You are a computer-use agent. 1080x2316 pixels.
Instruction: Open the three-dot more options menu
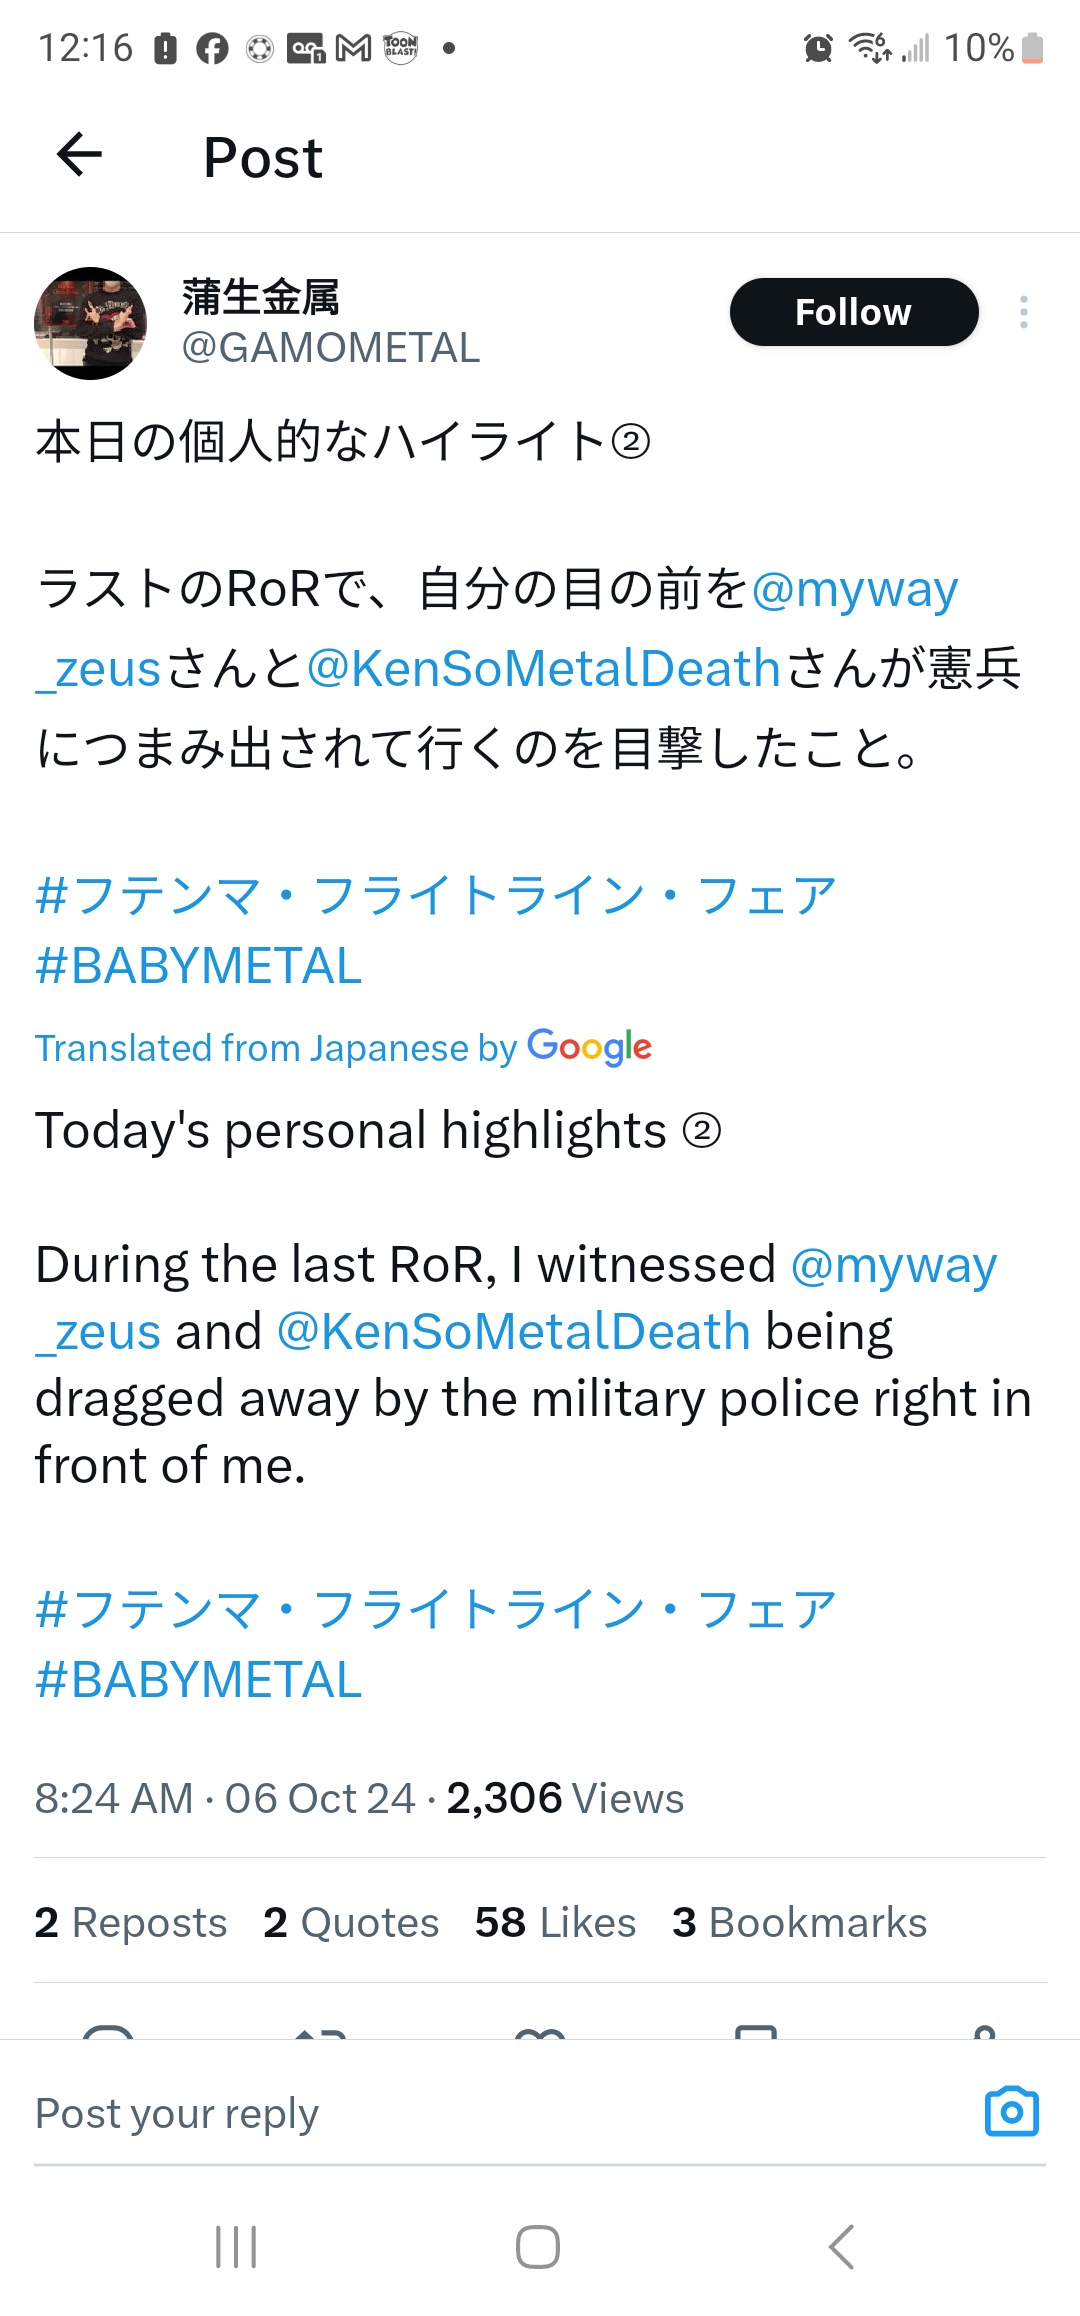[x=1023, y=312]
